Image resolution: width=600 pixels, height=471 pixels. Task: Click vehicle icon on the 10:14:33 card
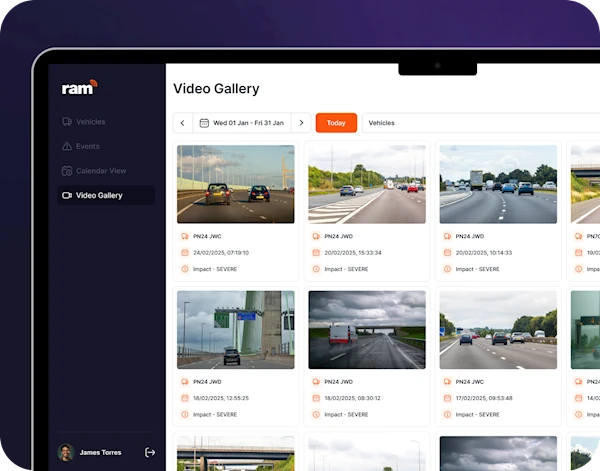[447, 236]
